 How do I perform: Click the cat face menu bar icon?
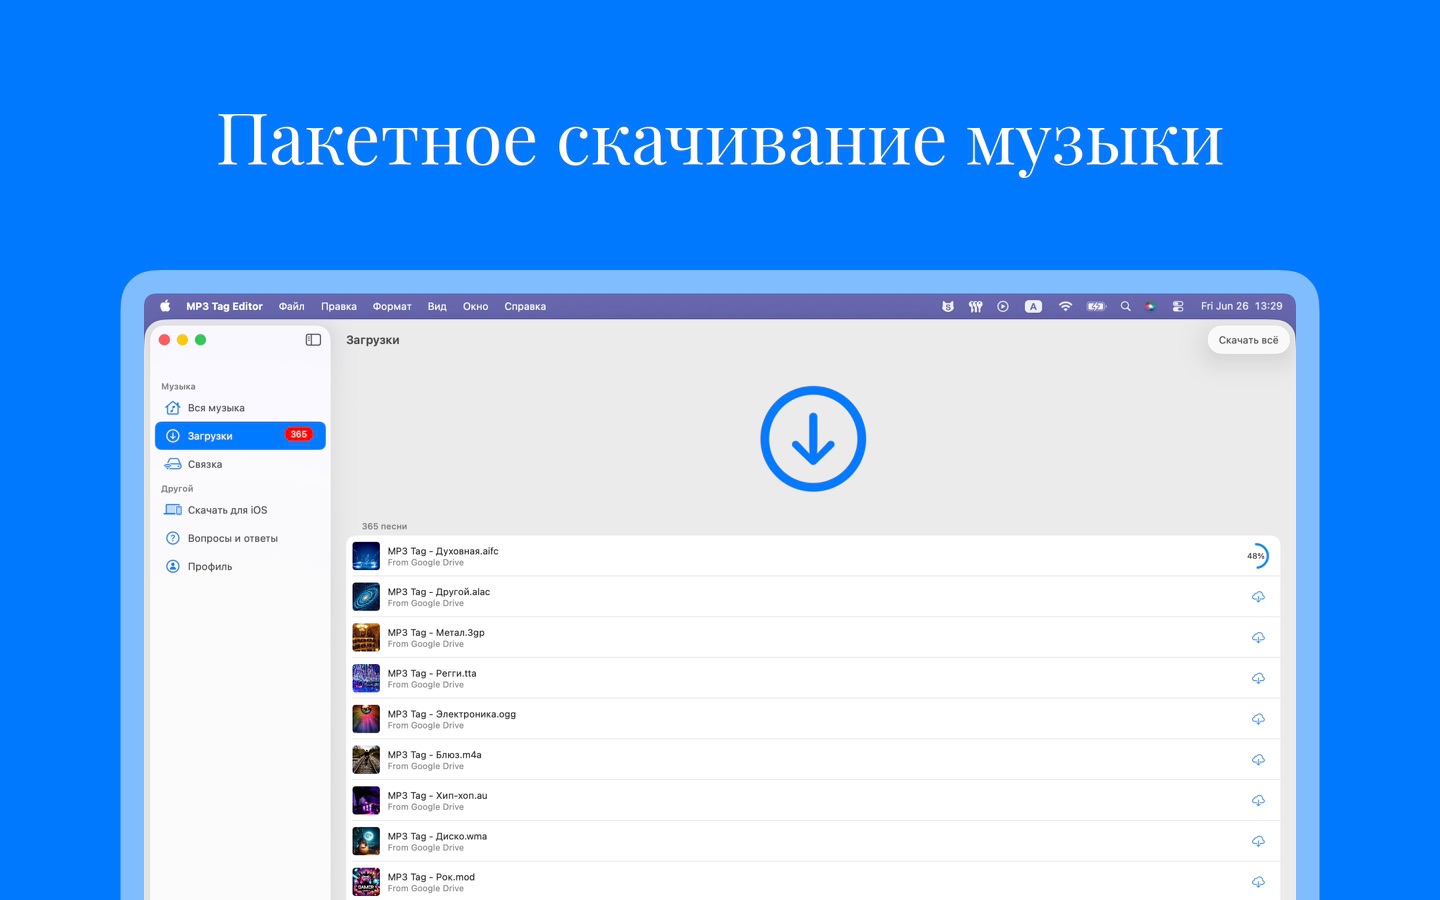948,306
